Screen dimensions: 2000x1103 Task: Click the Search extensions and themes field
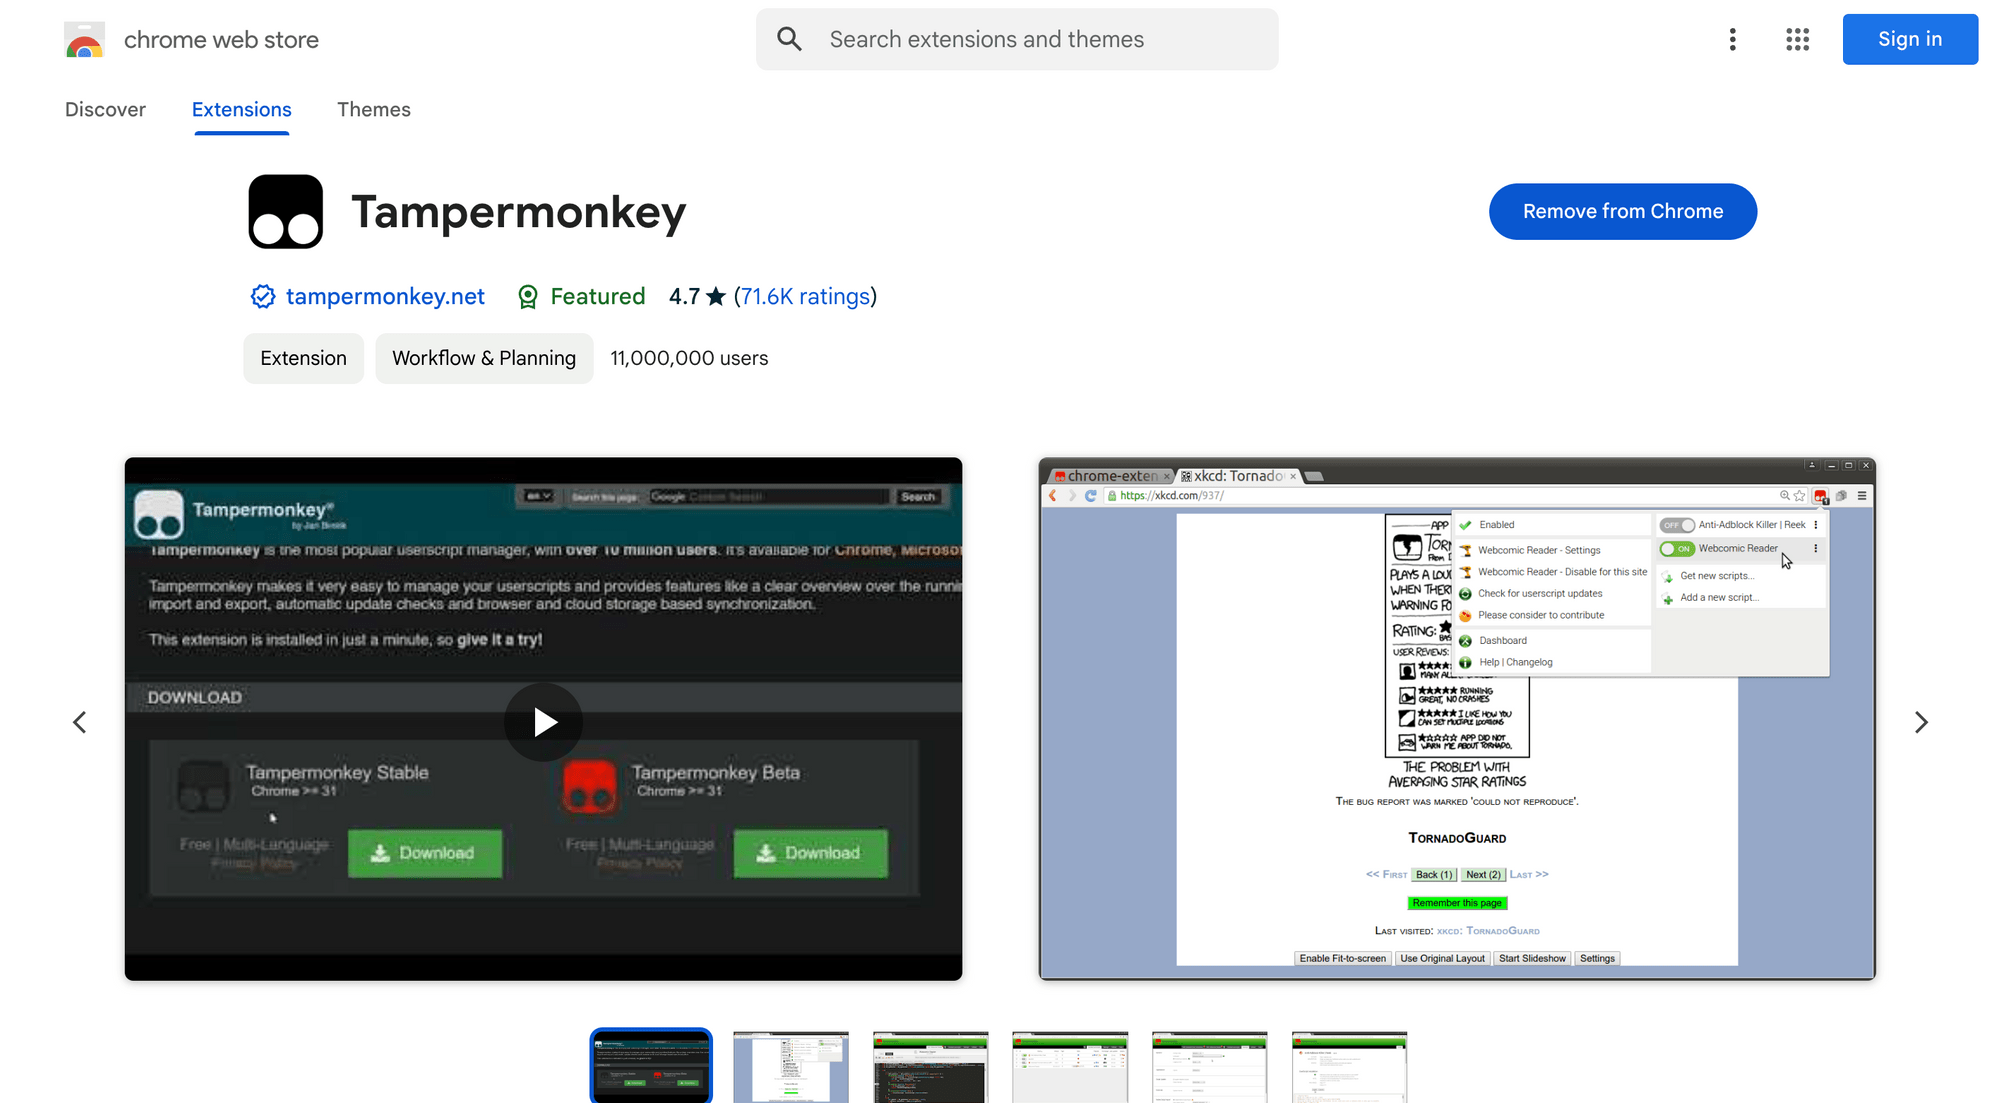point(1018,39)
